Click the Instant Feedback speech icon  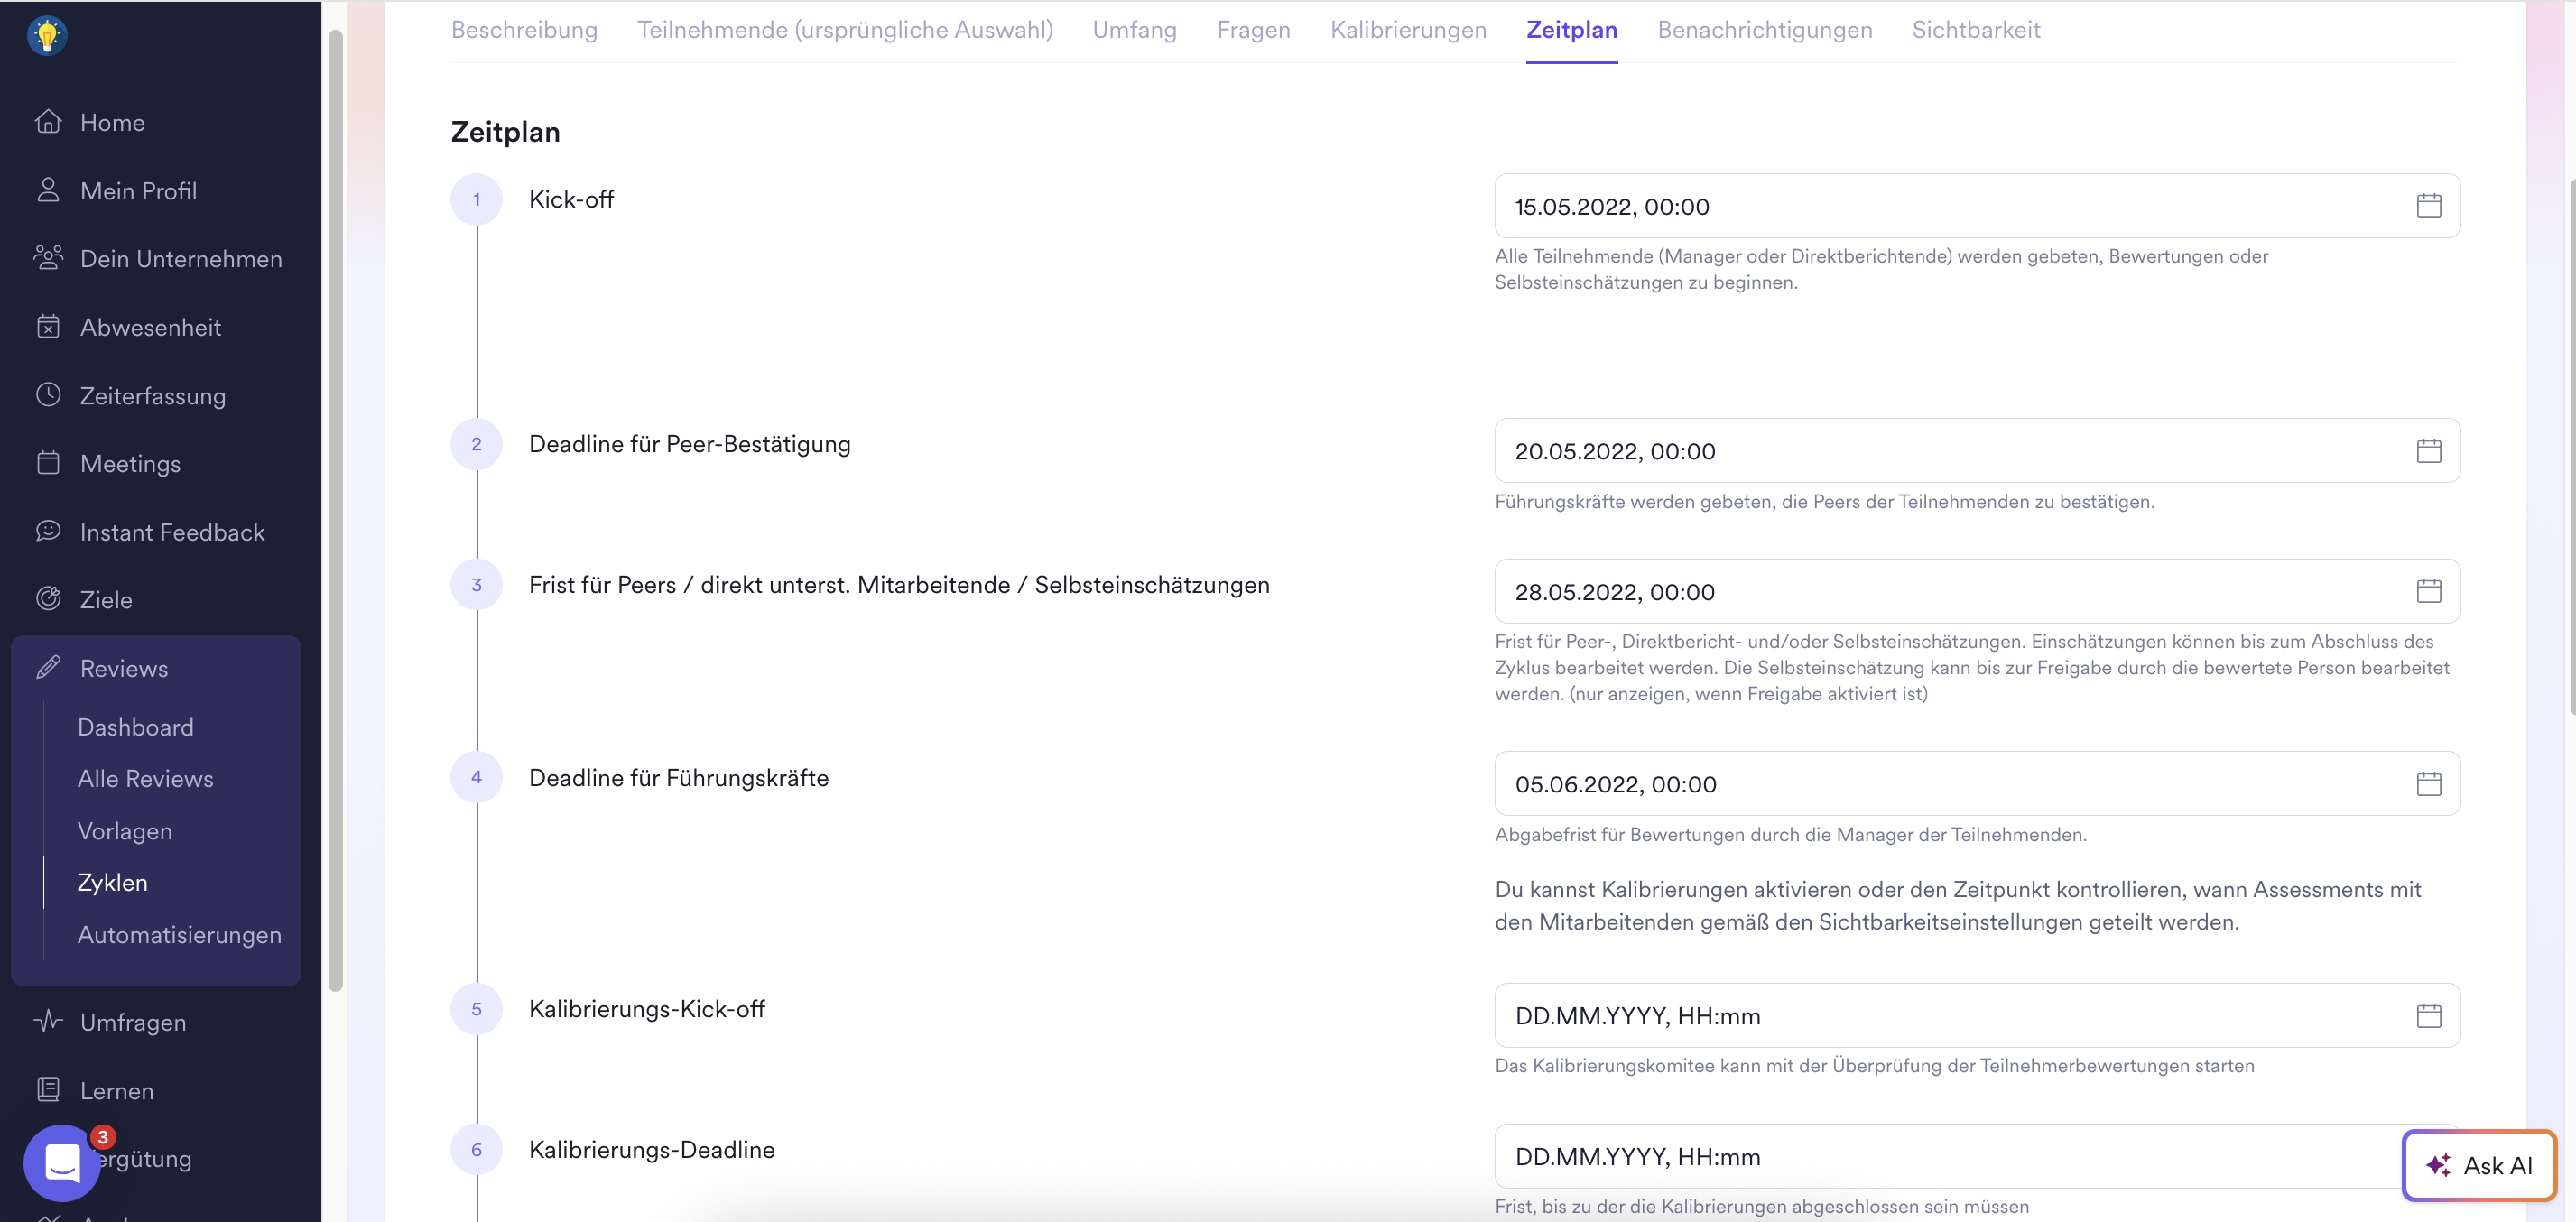coord(48,531)
